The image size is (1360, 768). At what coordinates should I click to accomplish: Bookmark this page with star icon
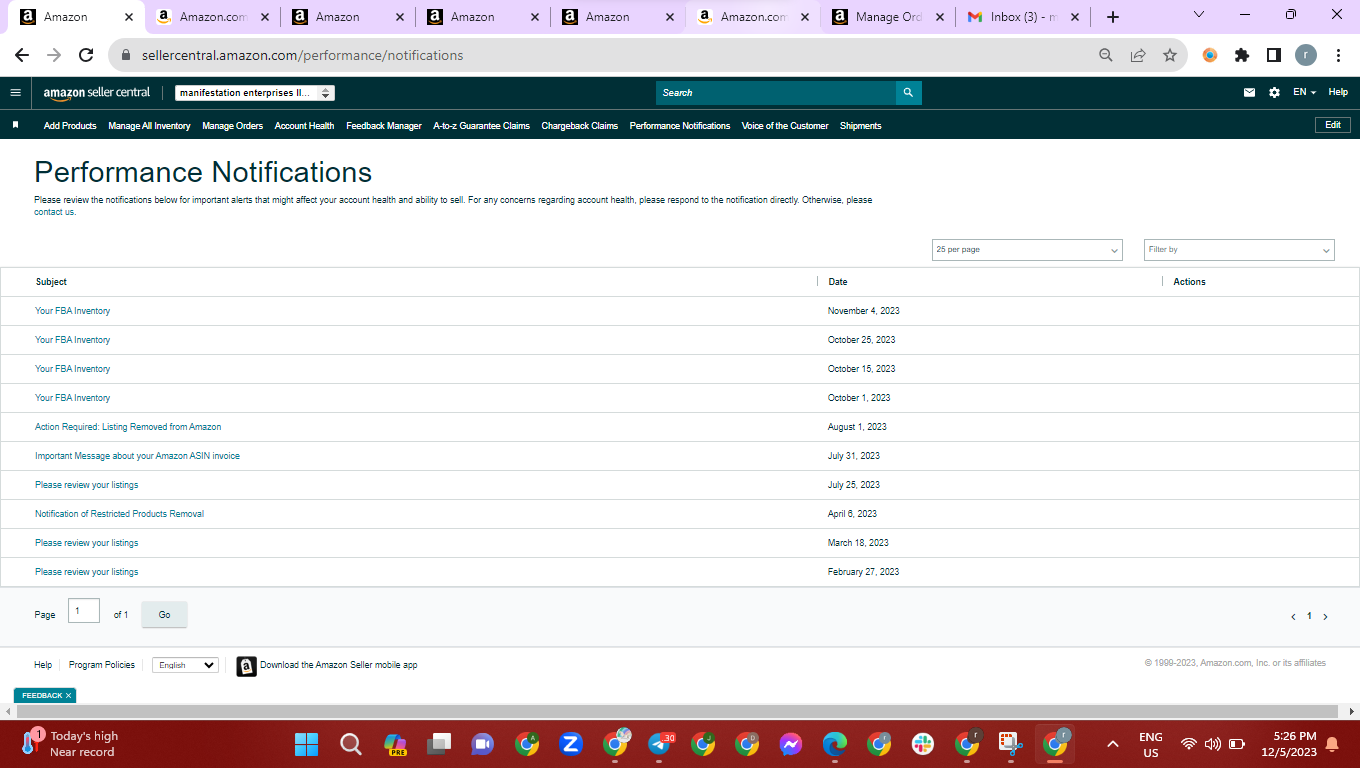coord(1169,56)
